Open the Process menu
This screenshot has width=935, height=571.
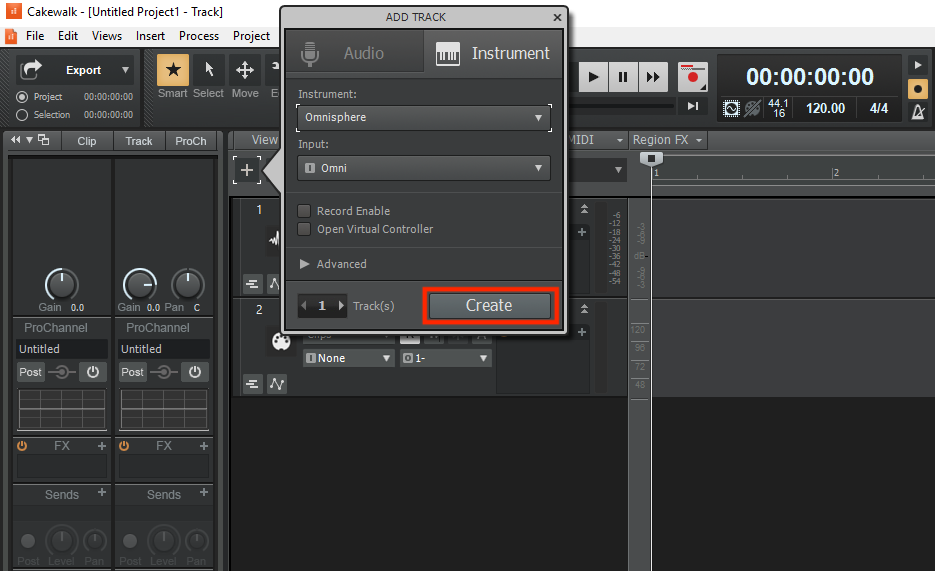click(199, 36)
